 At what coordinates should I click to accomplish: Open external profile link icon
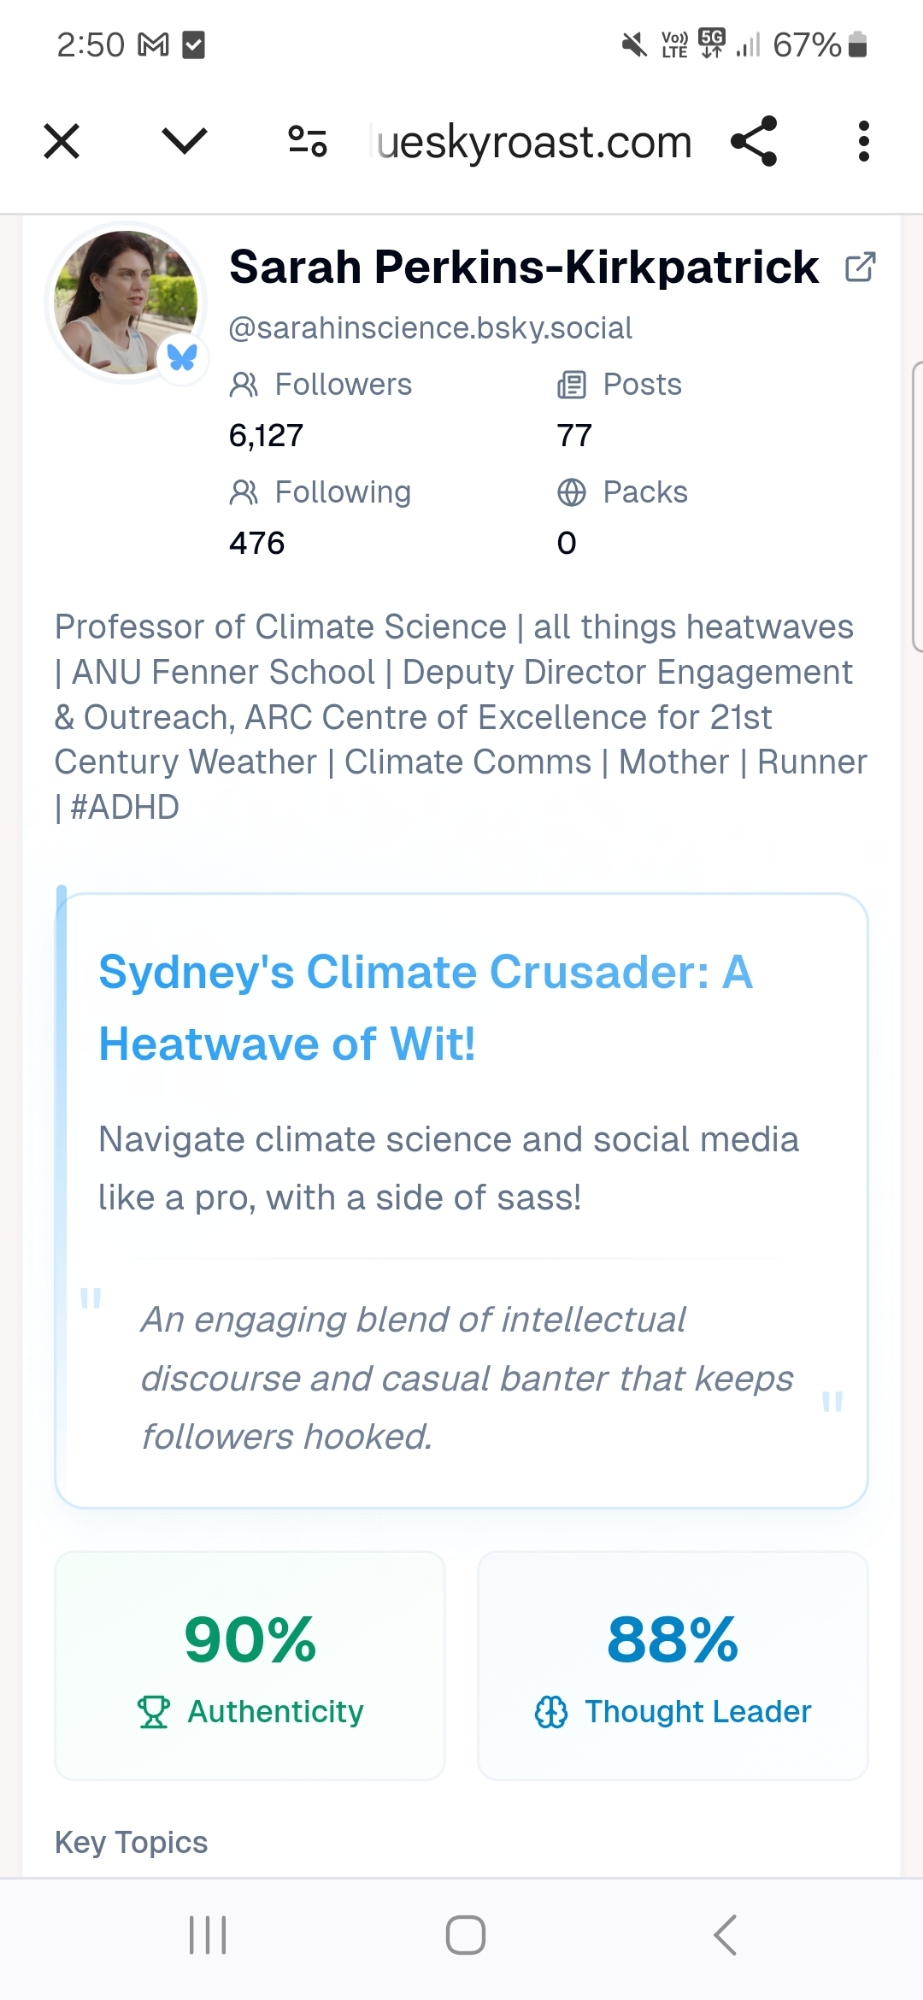coord(860,267)
